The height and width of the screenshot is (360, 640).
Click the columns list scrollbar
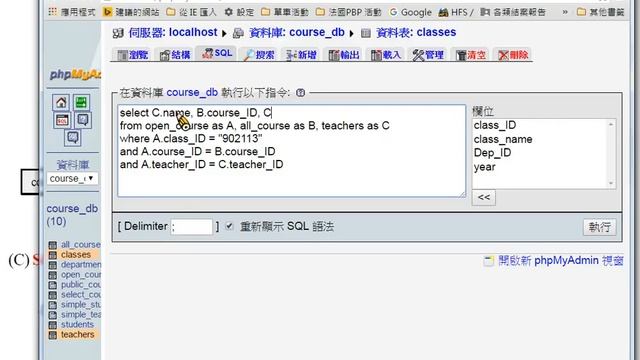pos(611,153)
